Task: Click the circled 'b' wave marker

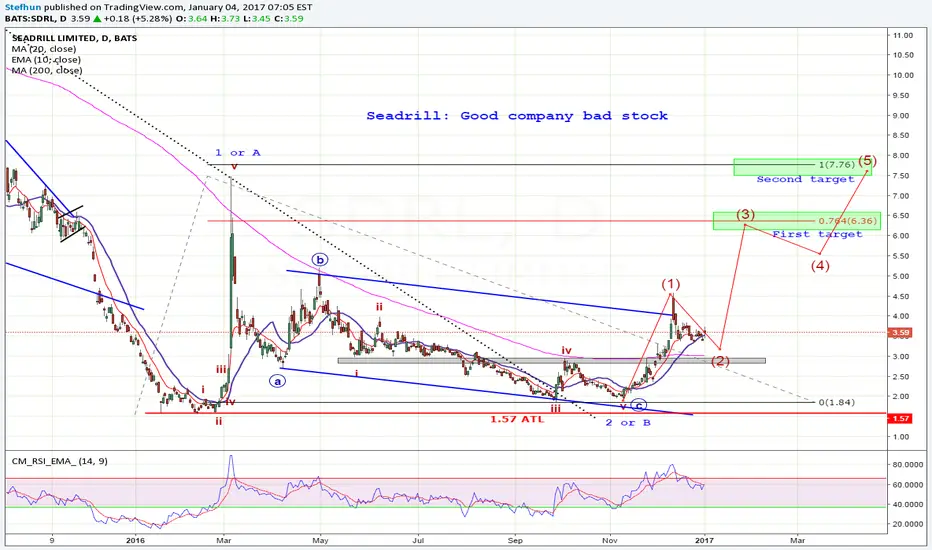Action: coord(320,260)
